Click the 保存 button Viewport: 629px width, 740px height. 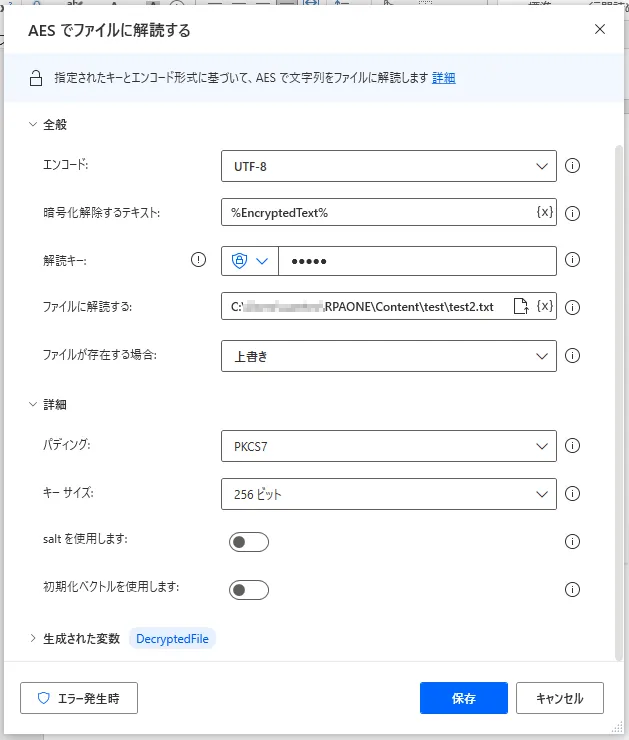click(x=464, y=698)
